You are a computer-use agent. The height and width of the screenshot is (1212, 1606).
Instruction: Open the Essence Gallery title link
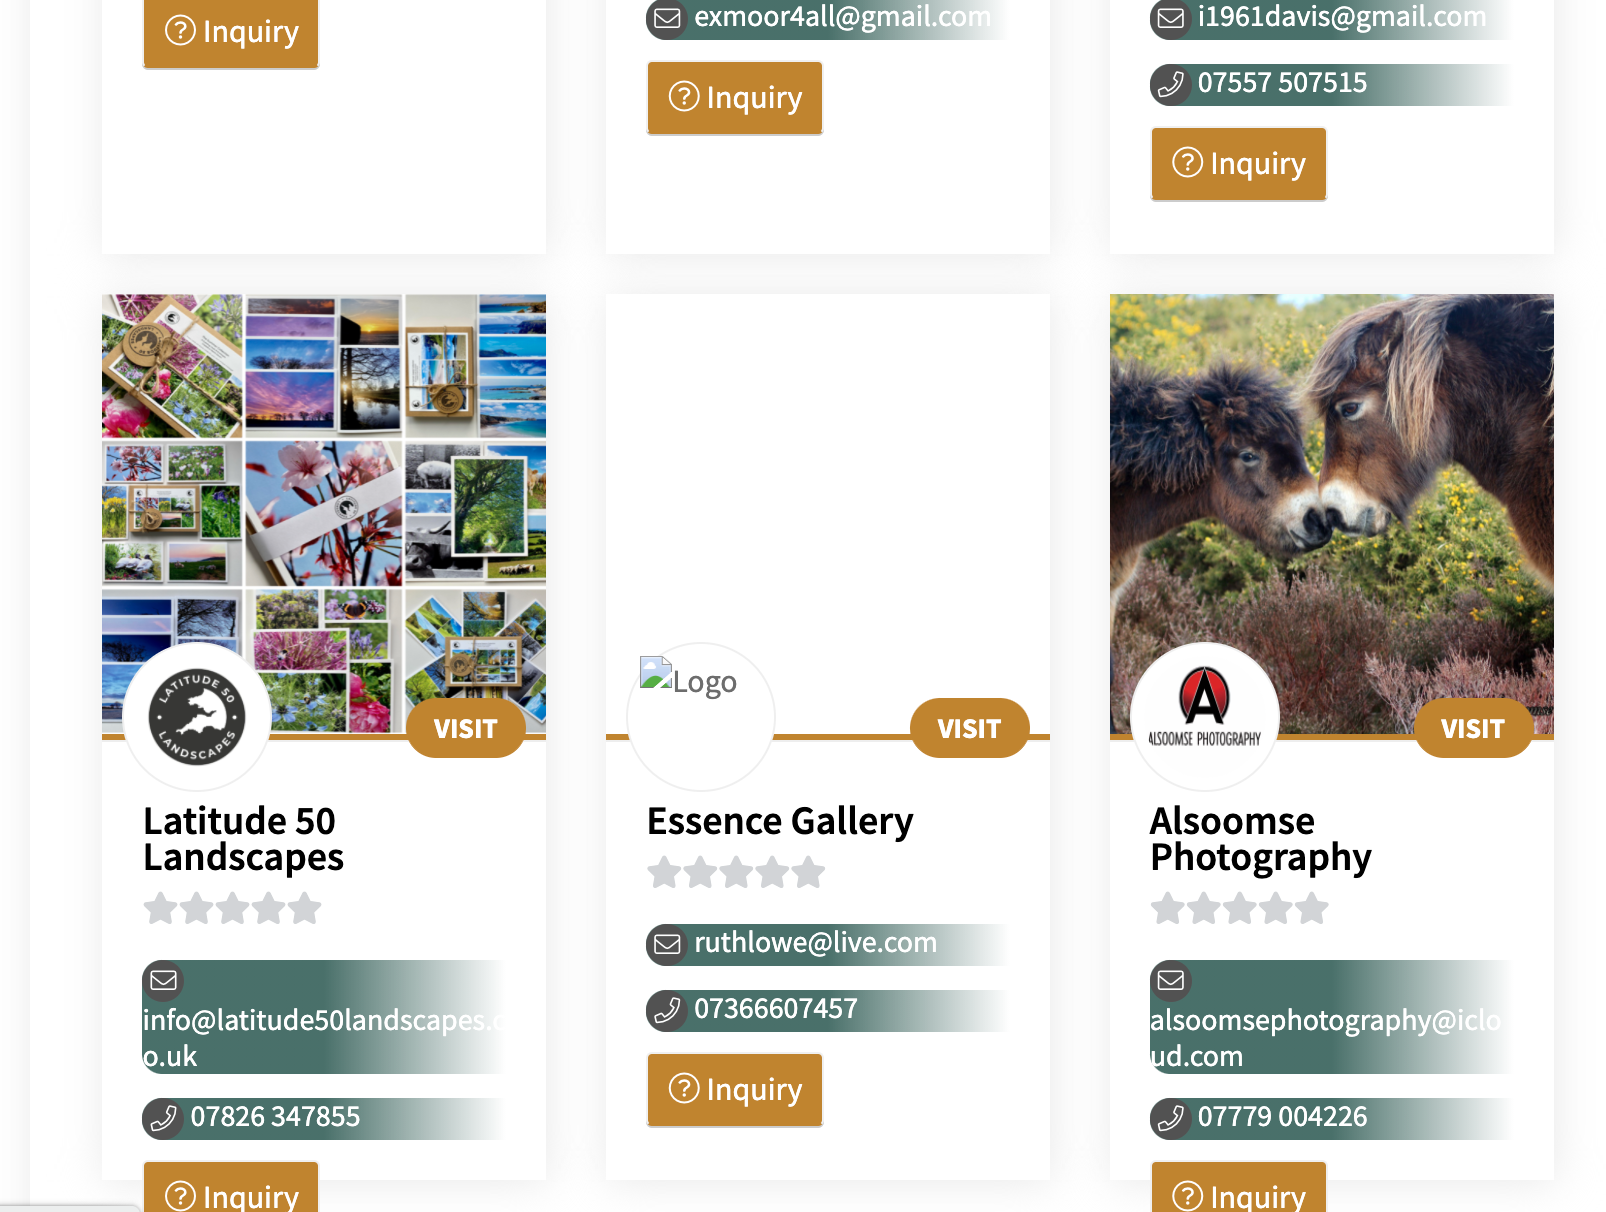tap(780, 821)
